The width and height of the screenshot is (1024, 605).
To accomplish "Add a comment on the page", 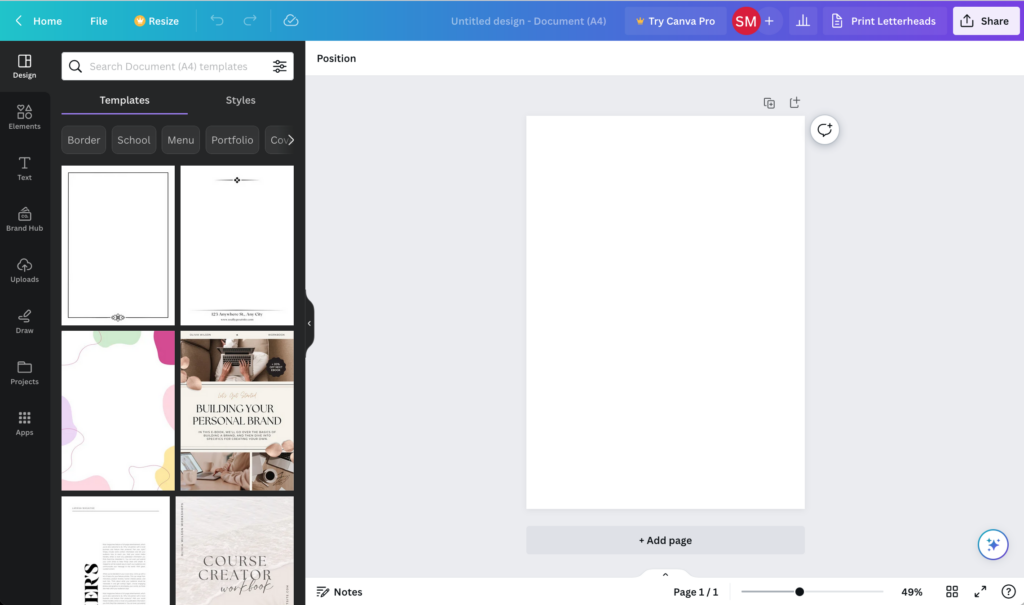I will point(825,130).
